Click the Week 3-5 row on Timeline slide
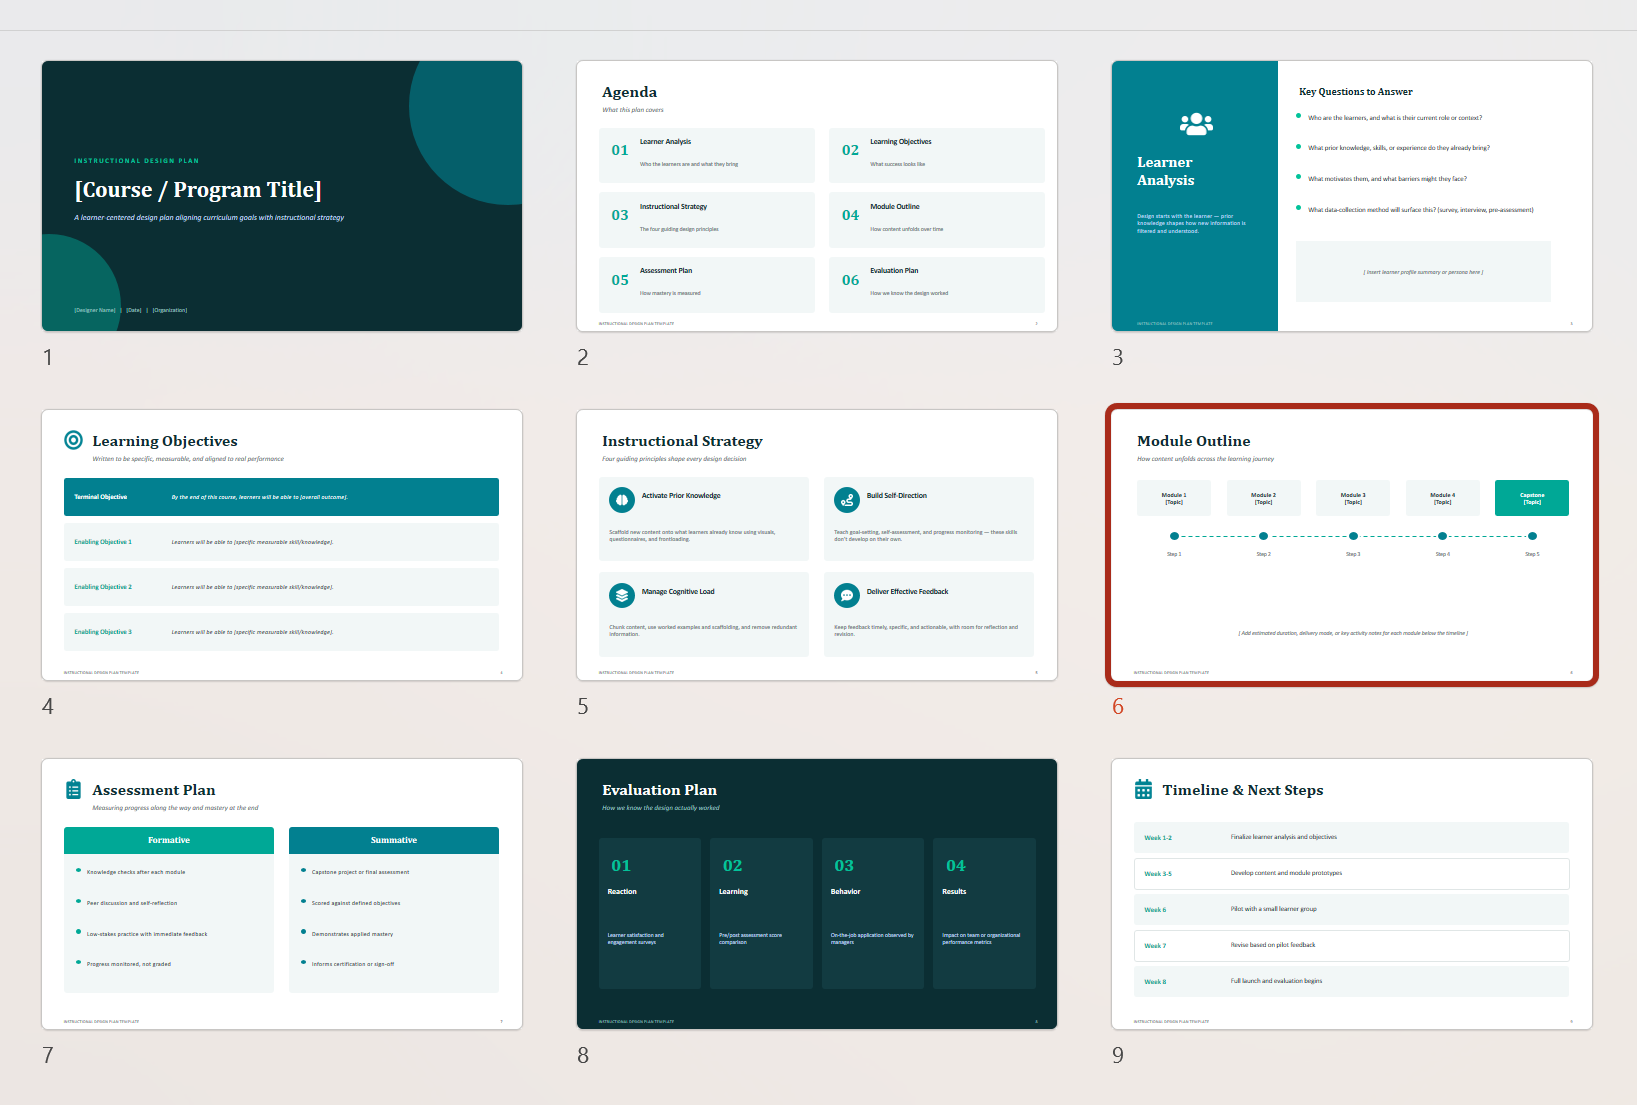This screenshot has height=1105, width=1637. 1352,873
